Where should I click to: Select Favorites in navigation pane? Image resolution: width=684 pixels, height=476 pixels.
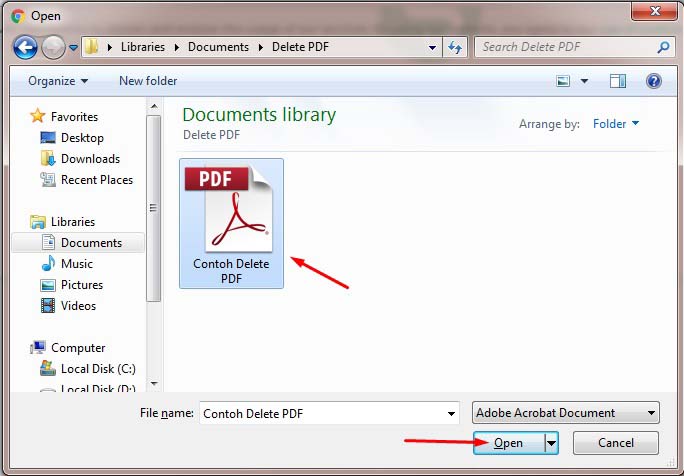tap(74, 116)
